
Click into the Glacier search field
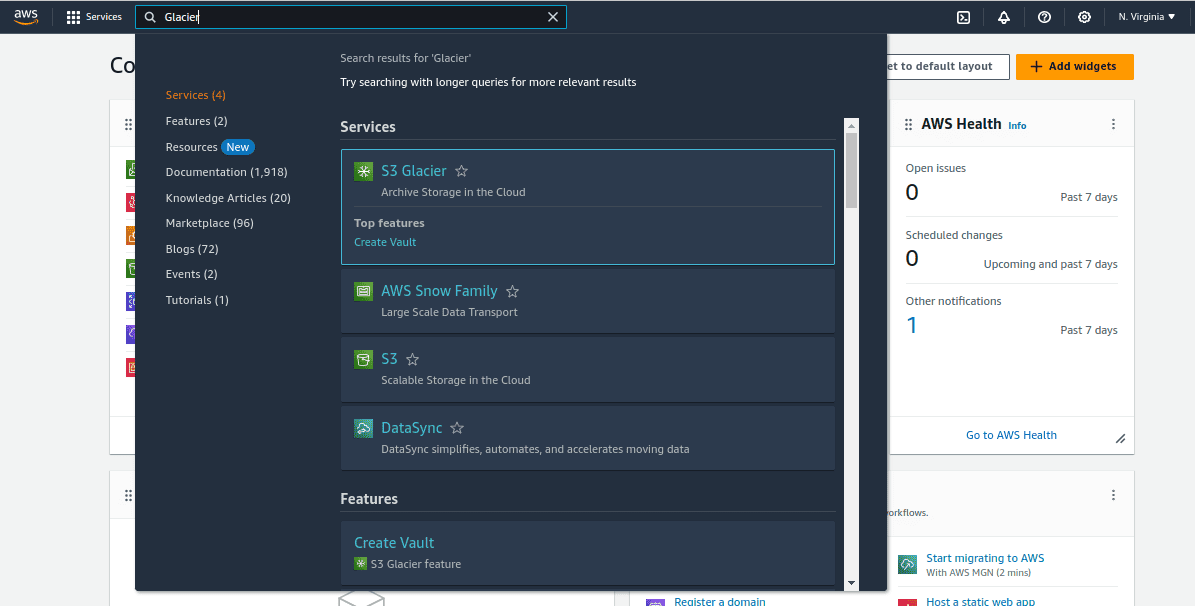tap(351, 17)
